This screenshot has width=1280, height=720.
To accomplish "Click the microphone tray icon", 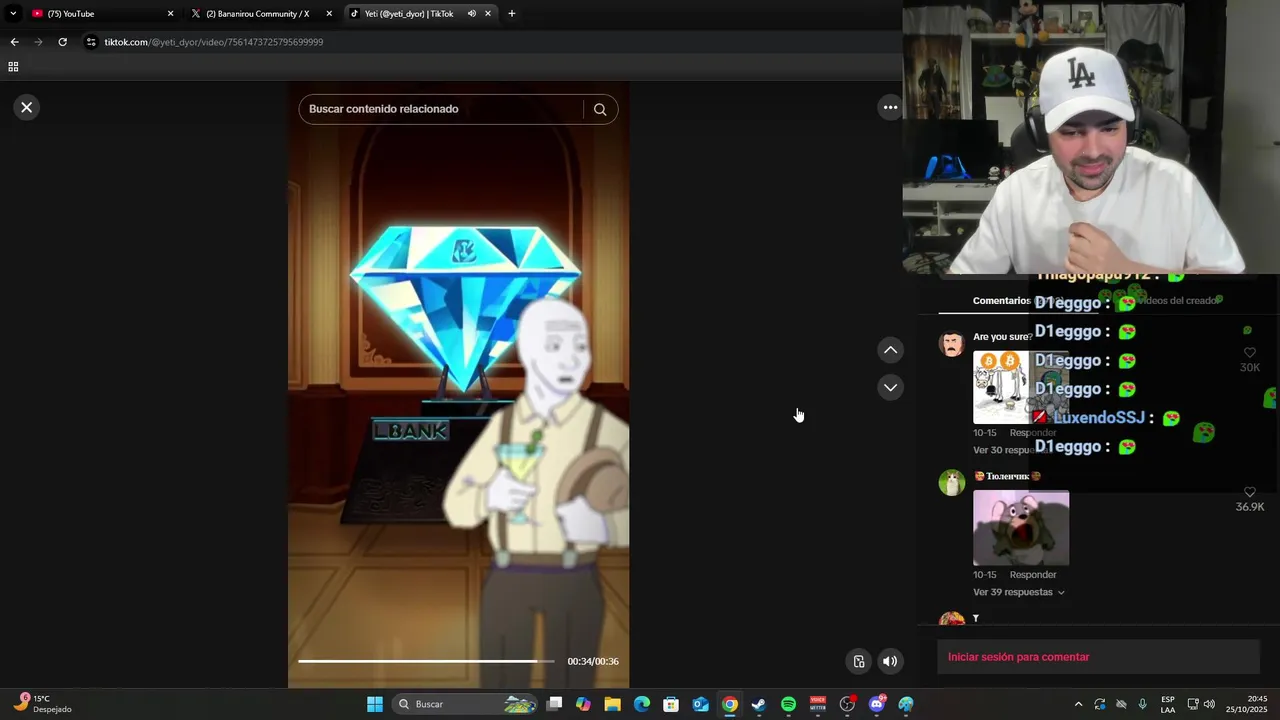I will click(1142, 704).
